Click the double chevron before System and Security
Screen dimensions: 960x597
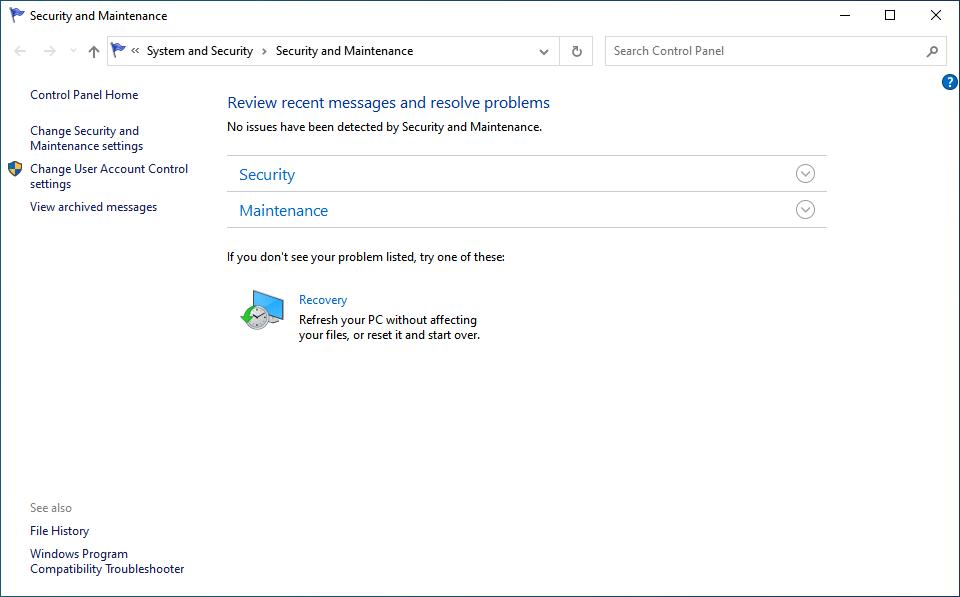(135, 51)
